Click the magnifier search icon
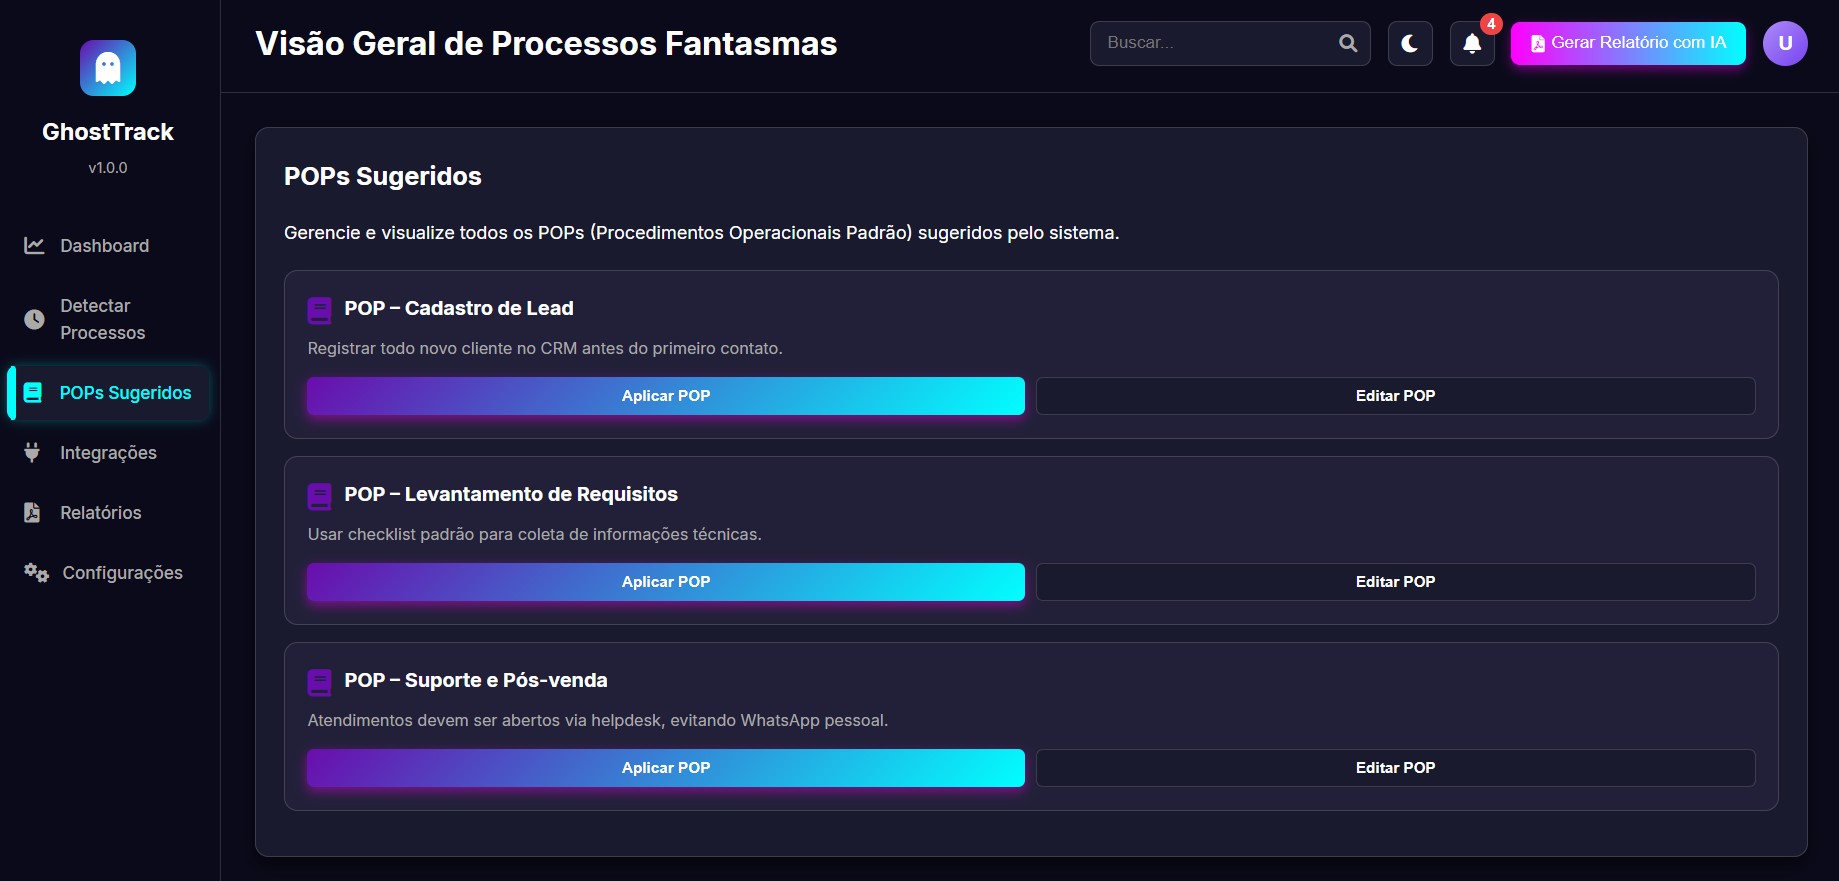The height and width of the screenshot is (881, 1839). tap(1348, 43)
